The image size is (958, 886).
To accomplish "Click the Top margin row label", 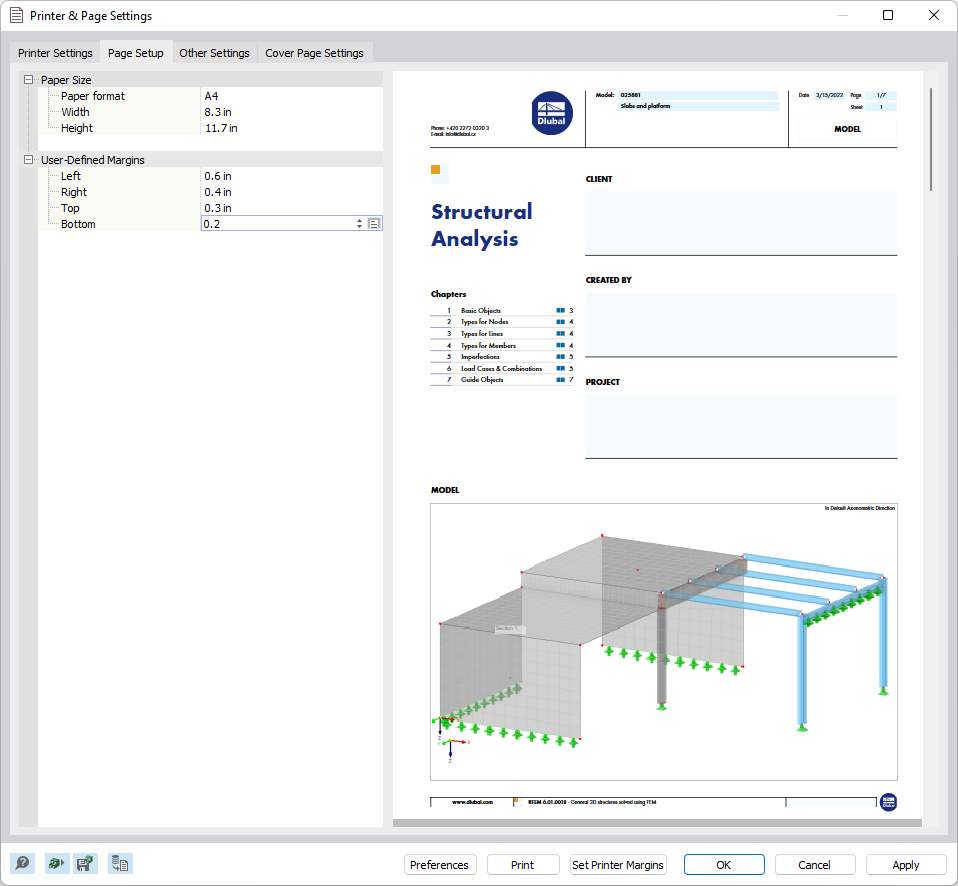I will (70, 208).
